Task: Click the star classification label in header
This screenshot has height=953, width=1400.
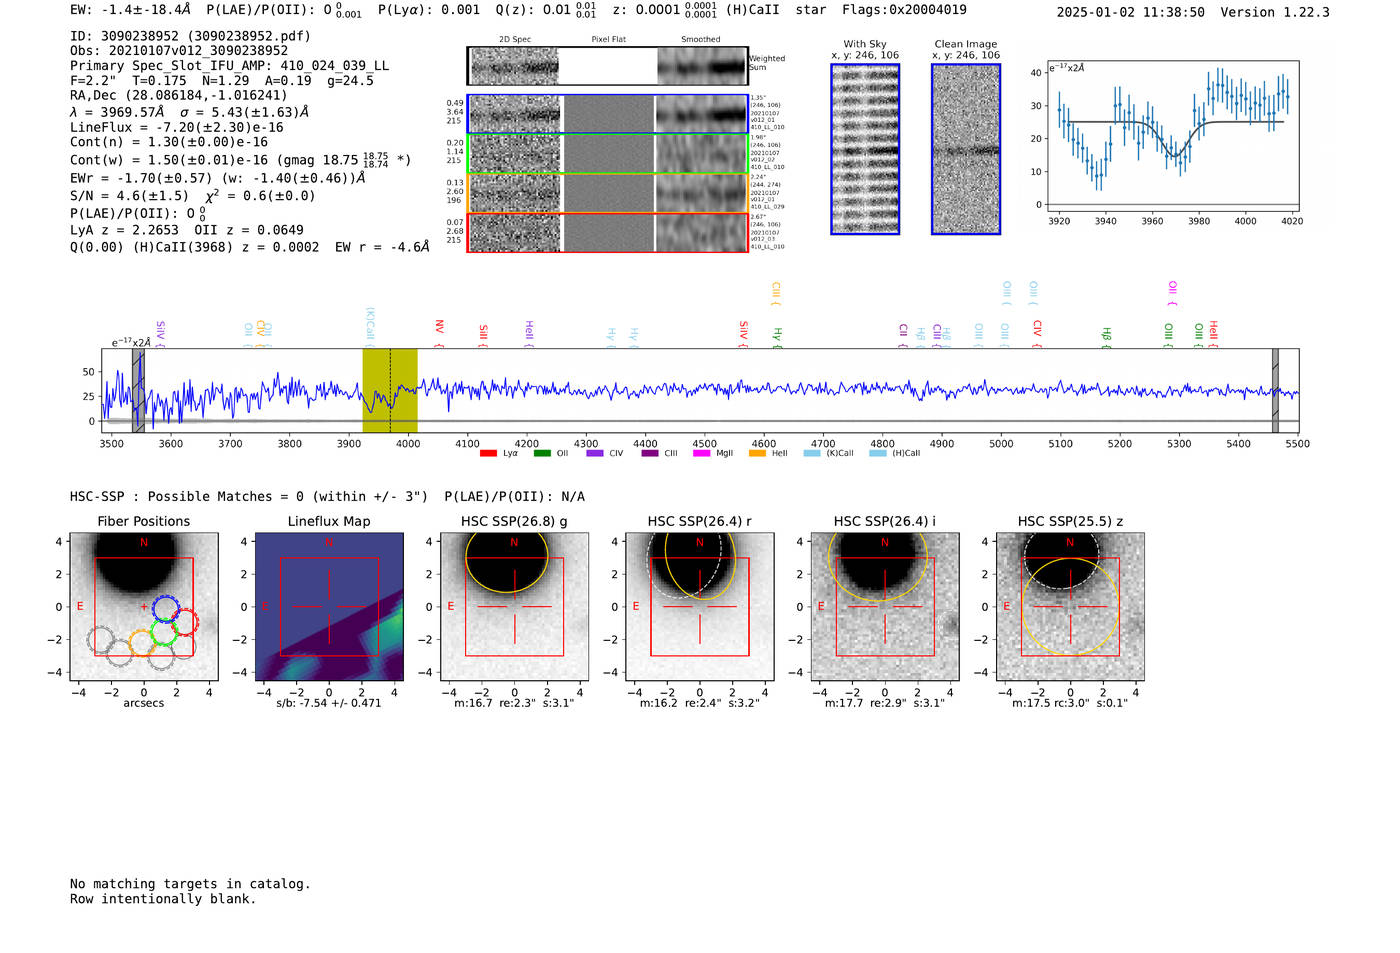Action: pos(811,10)
